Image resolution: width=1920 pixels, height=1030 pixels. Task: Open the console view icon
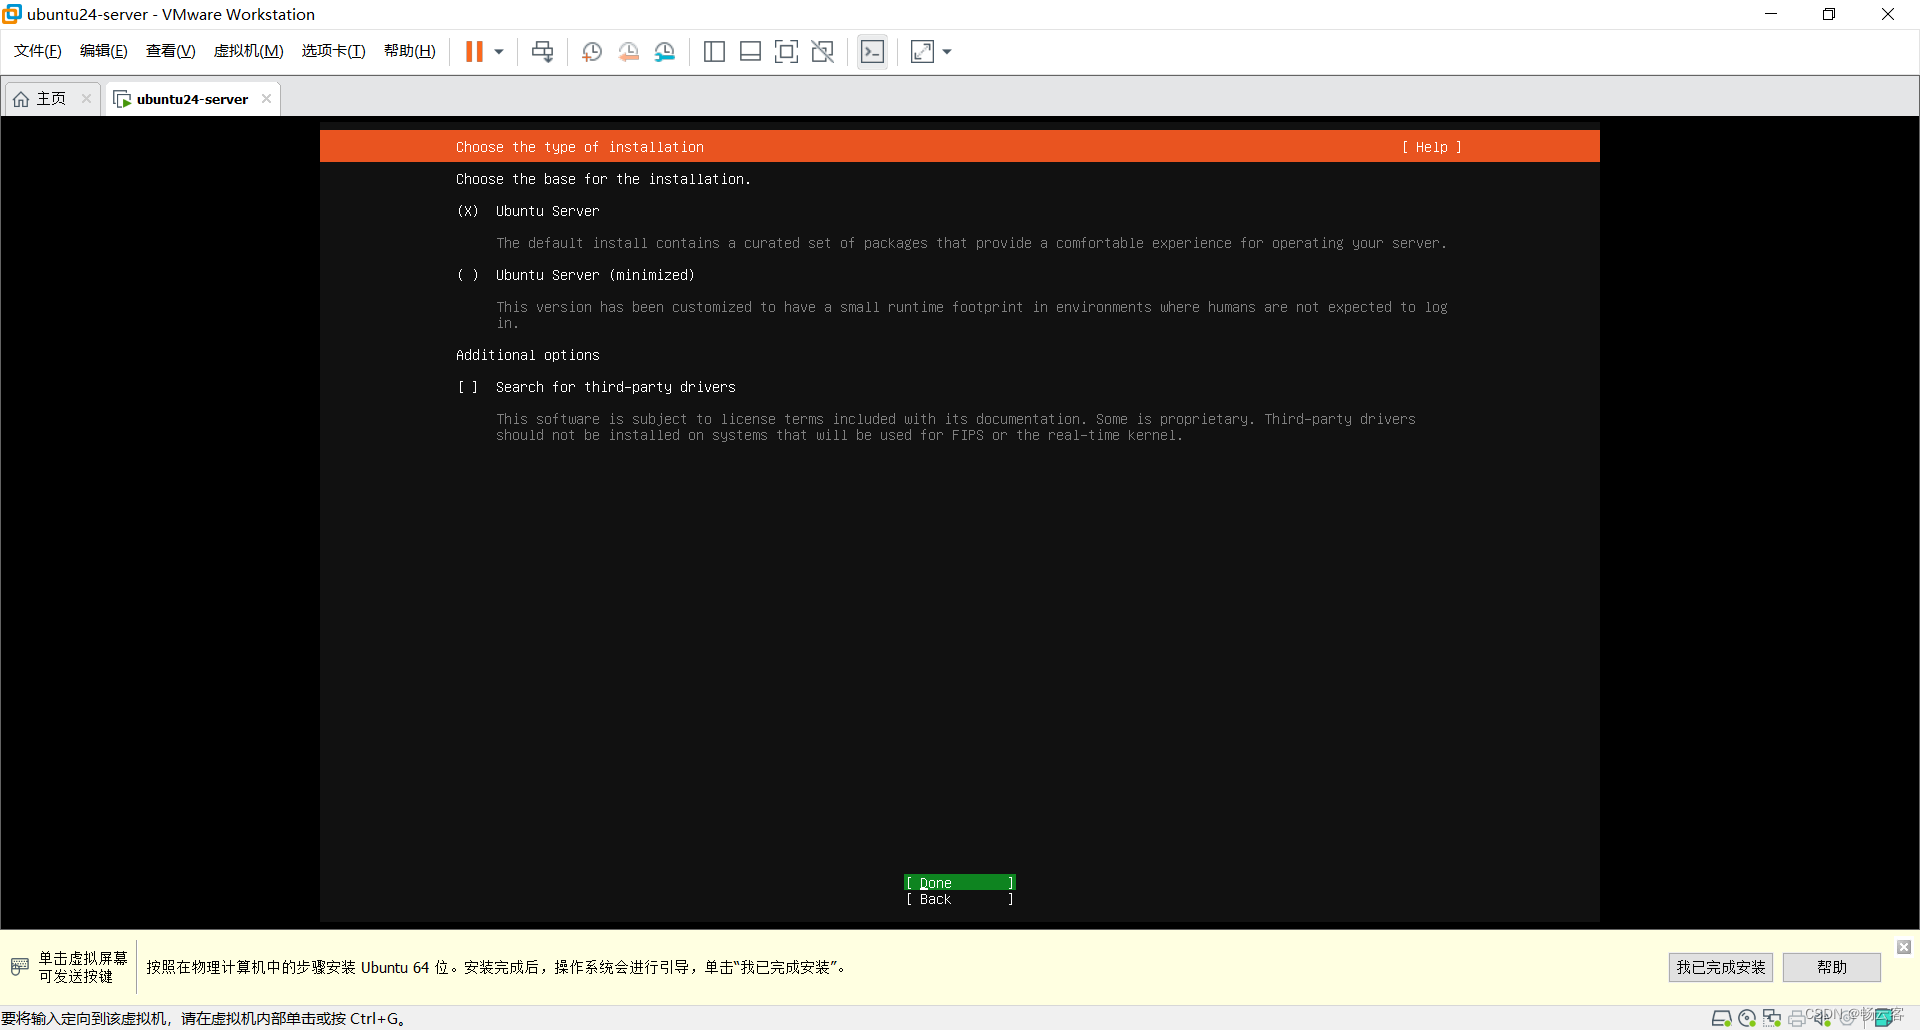click(872, 52)
